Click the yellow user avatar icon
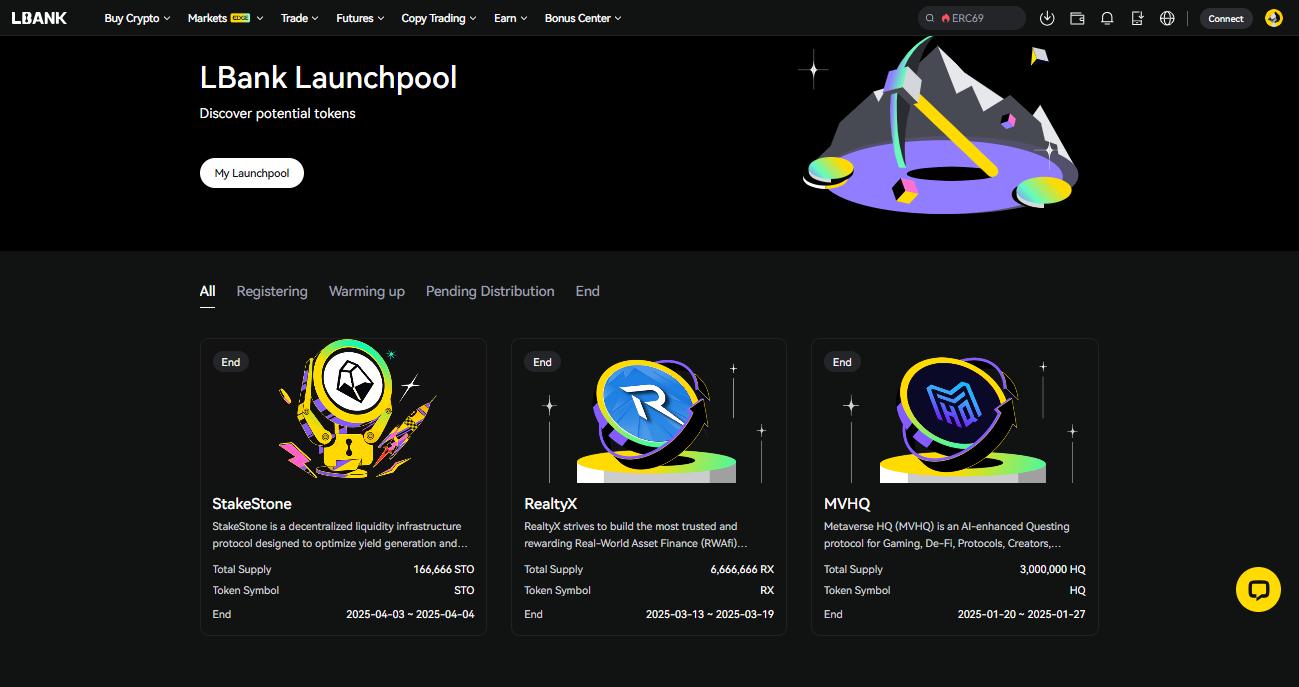 [x=1273, y=18]
